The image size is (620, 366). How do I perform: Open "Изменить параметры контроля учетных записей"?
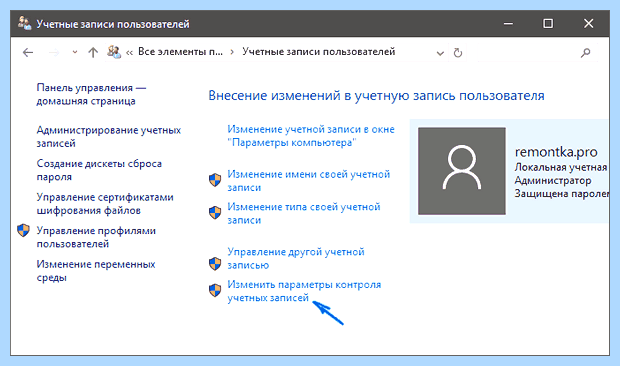click(x=304, y=291)
